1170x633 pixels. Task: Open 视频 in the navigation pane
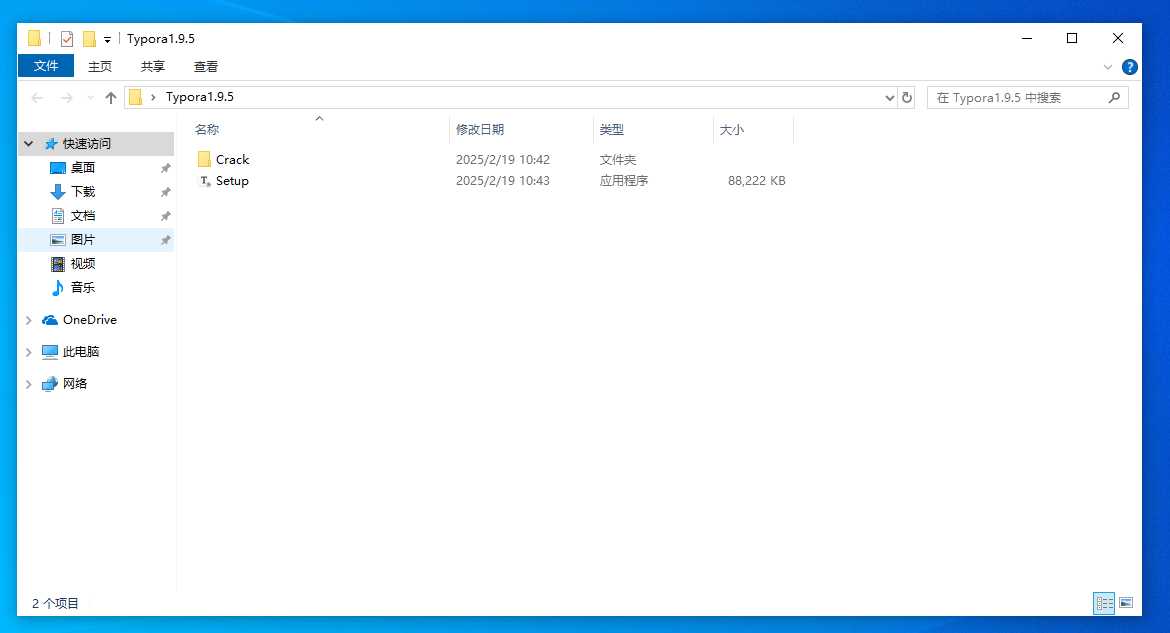click(82, 264)
